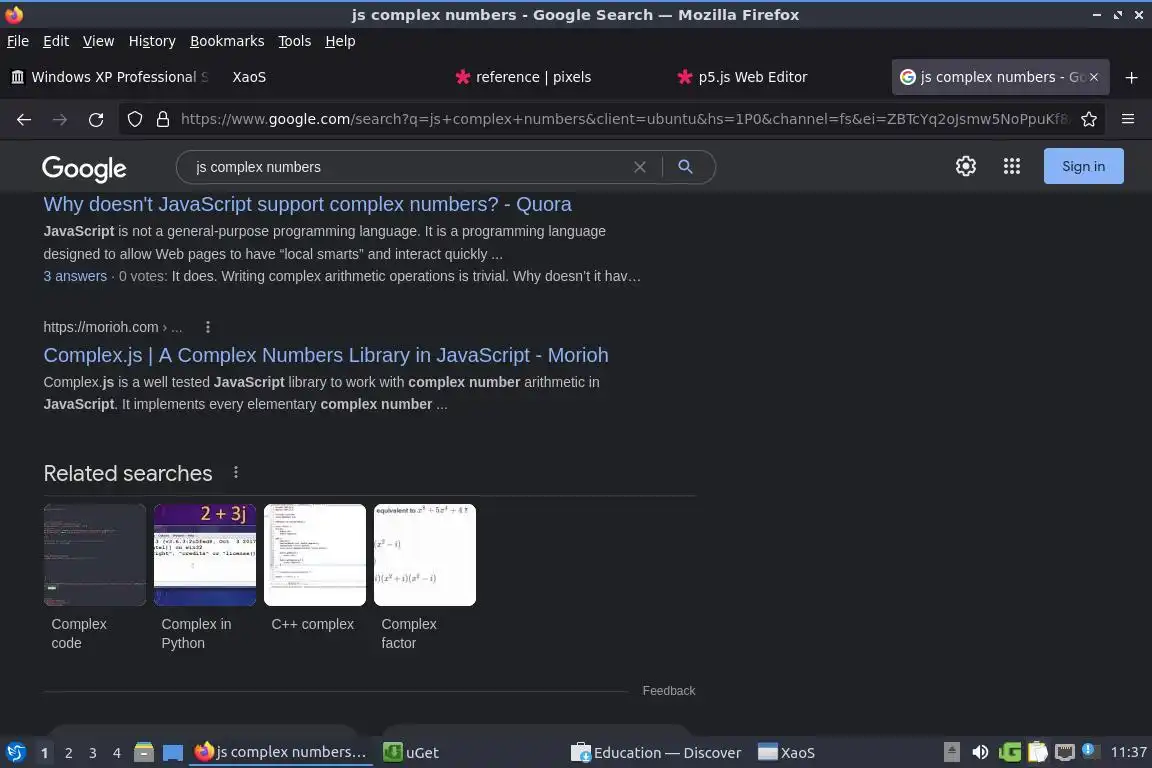
Task: Open the taskbar application launcher
Action: 15,752
